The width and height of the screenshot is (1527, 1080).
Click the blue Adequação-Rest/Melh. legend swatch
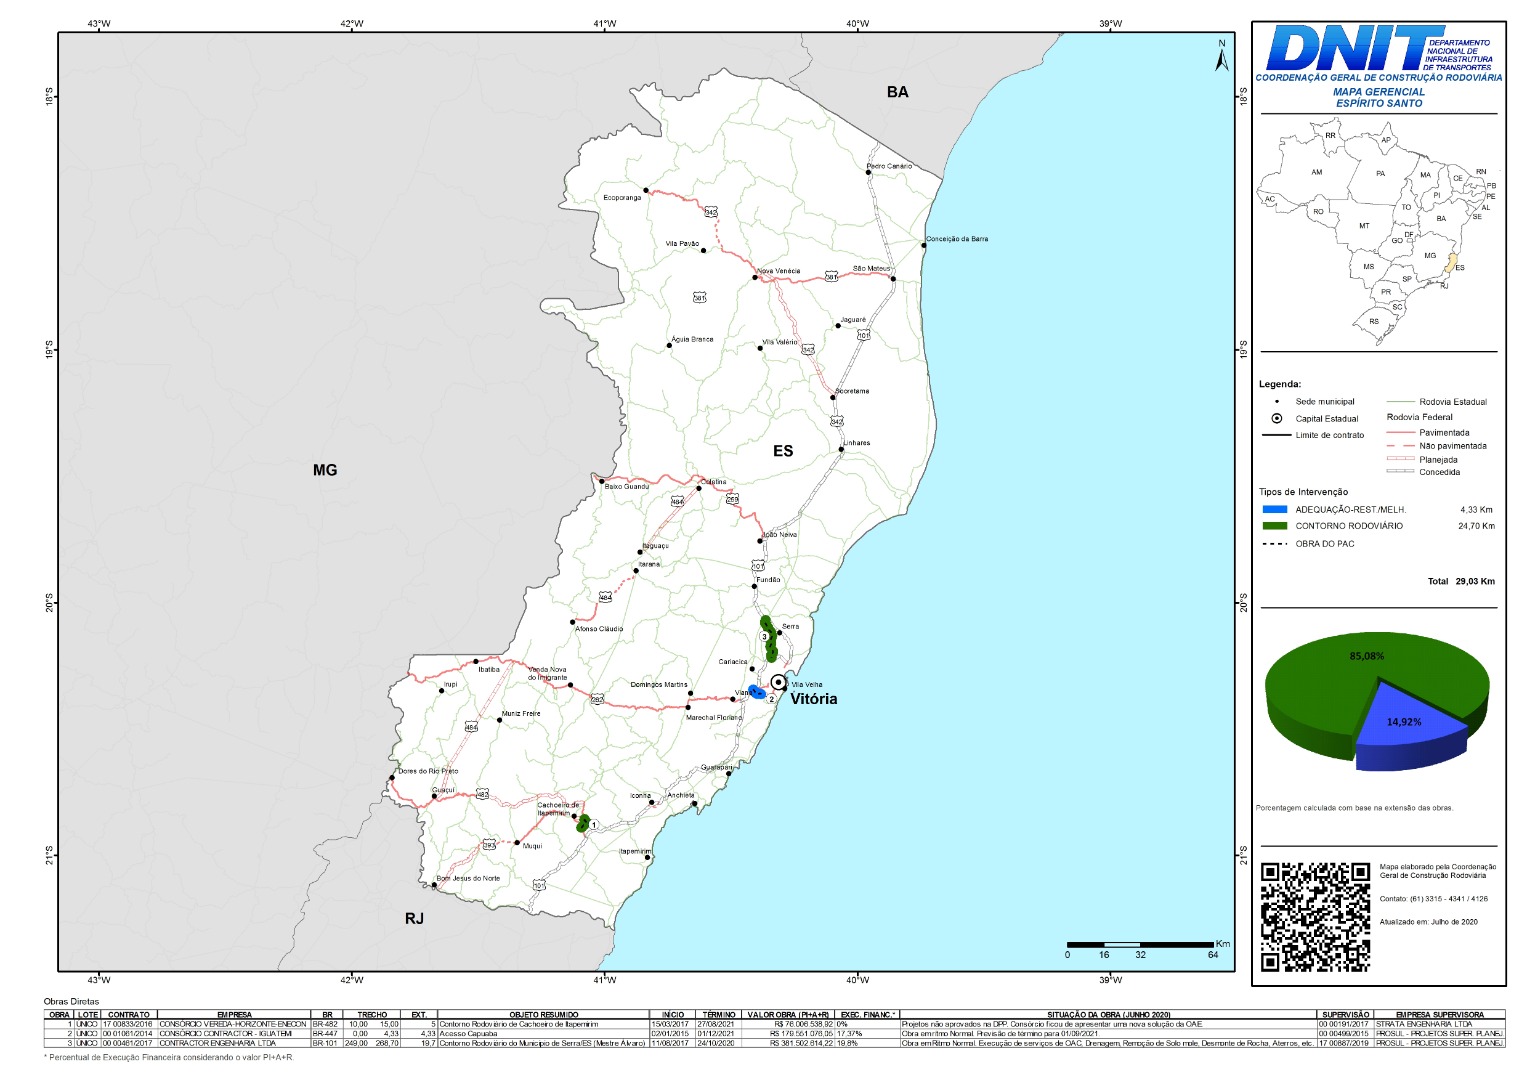point(1275,510)
